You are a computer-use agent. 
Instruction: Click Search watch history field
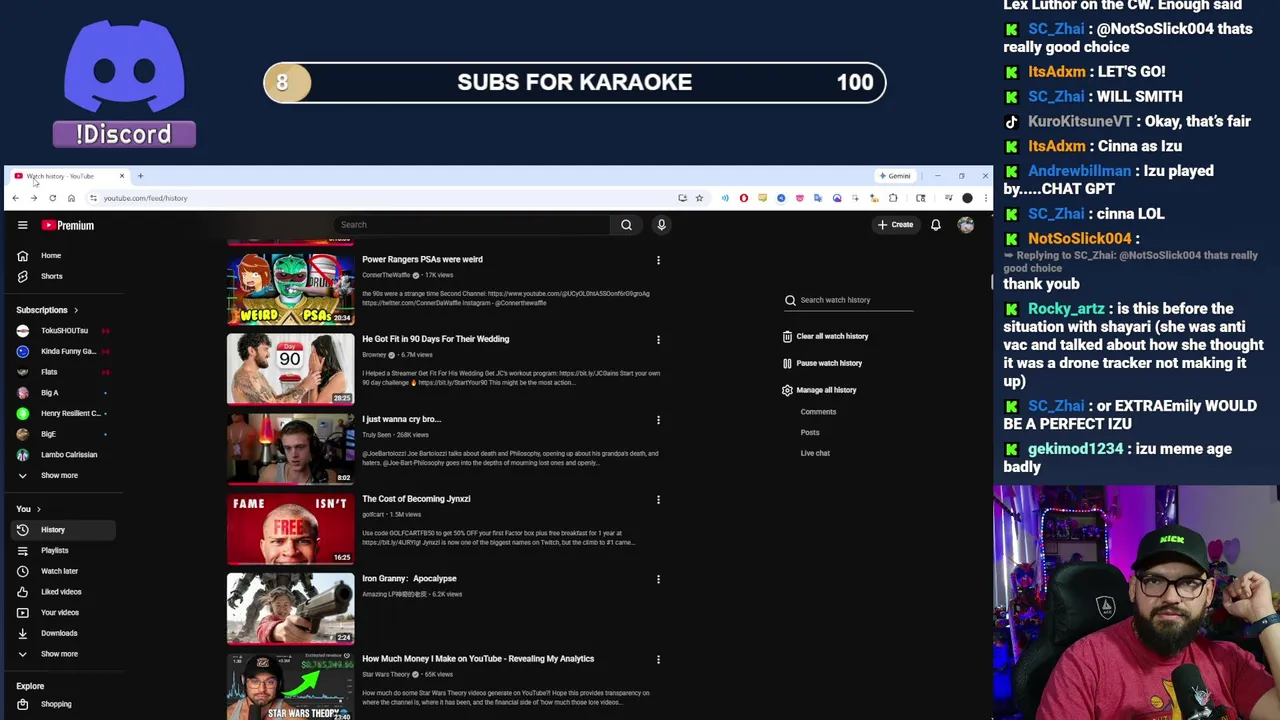click(x=848, y=300)
